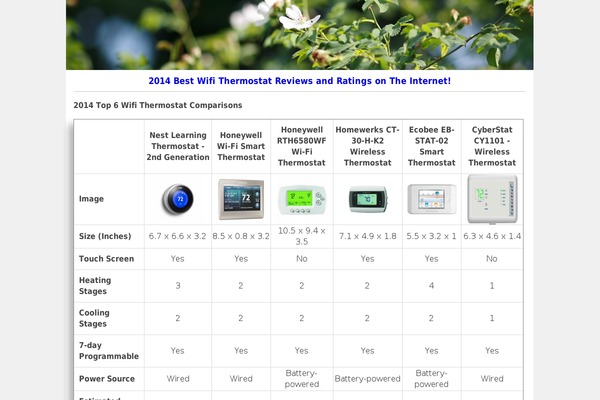Click 'CyberStat CY1101 - Wireless Thermostat' header

[492, 146]
